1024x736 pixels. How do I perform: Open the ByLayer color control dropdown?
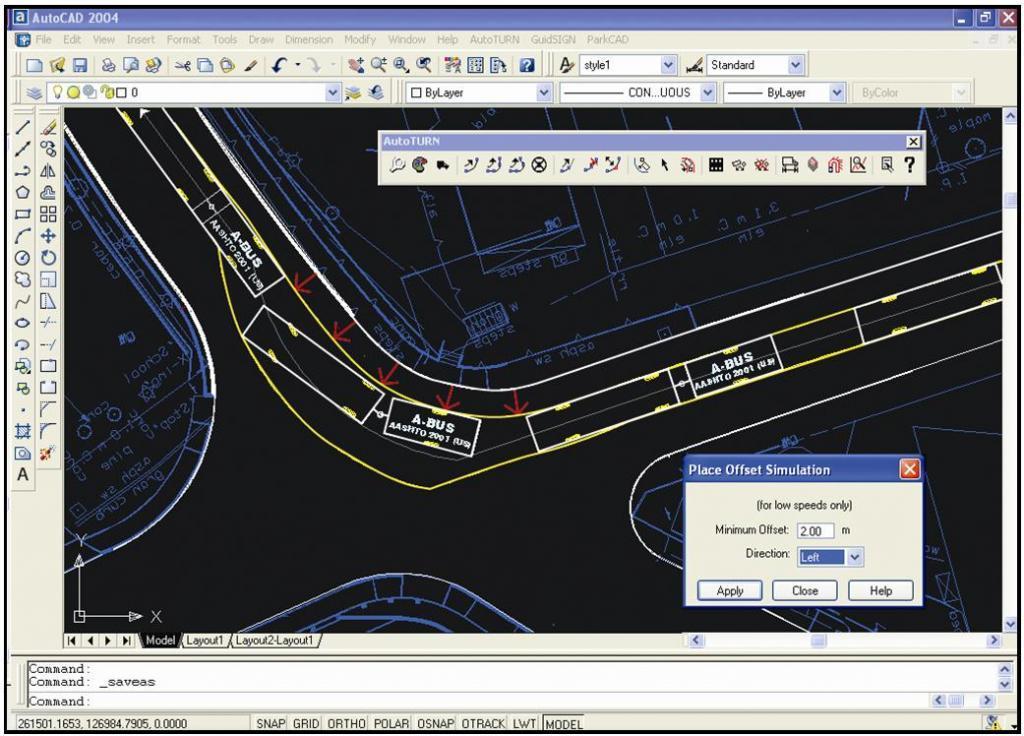(x=544, y=93)
